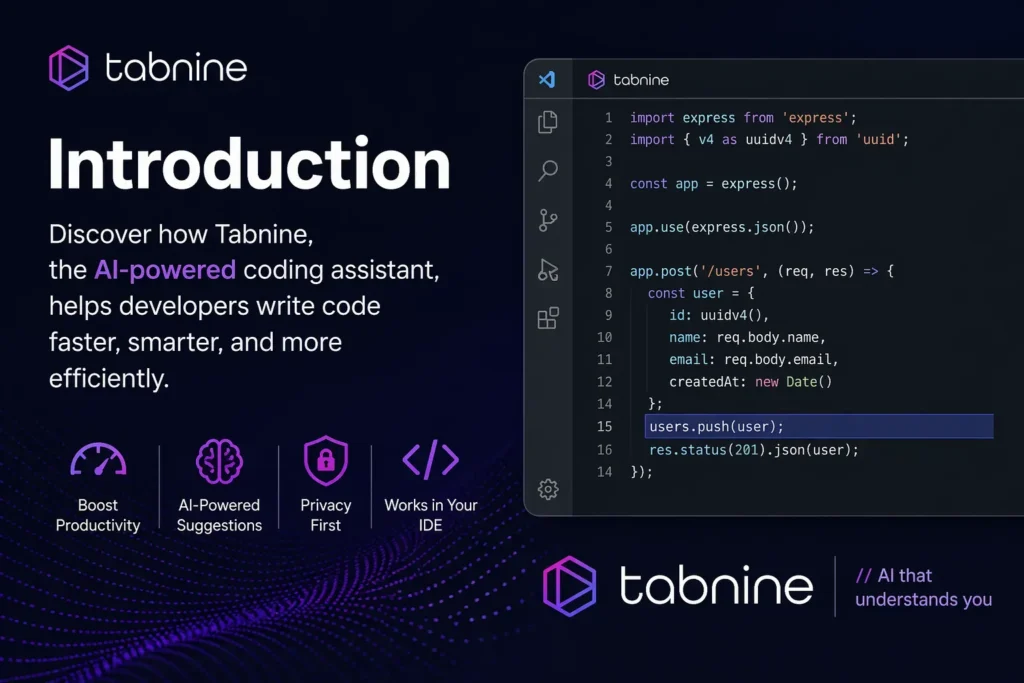
Task: Click the line id: uuidv4(),
Action: click(x=718, y=315)
